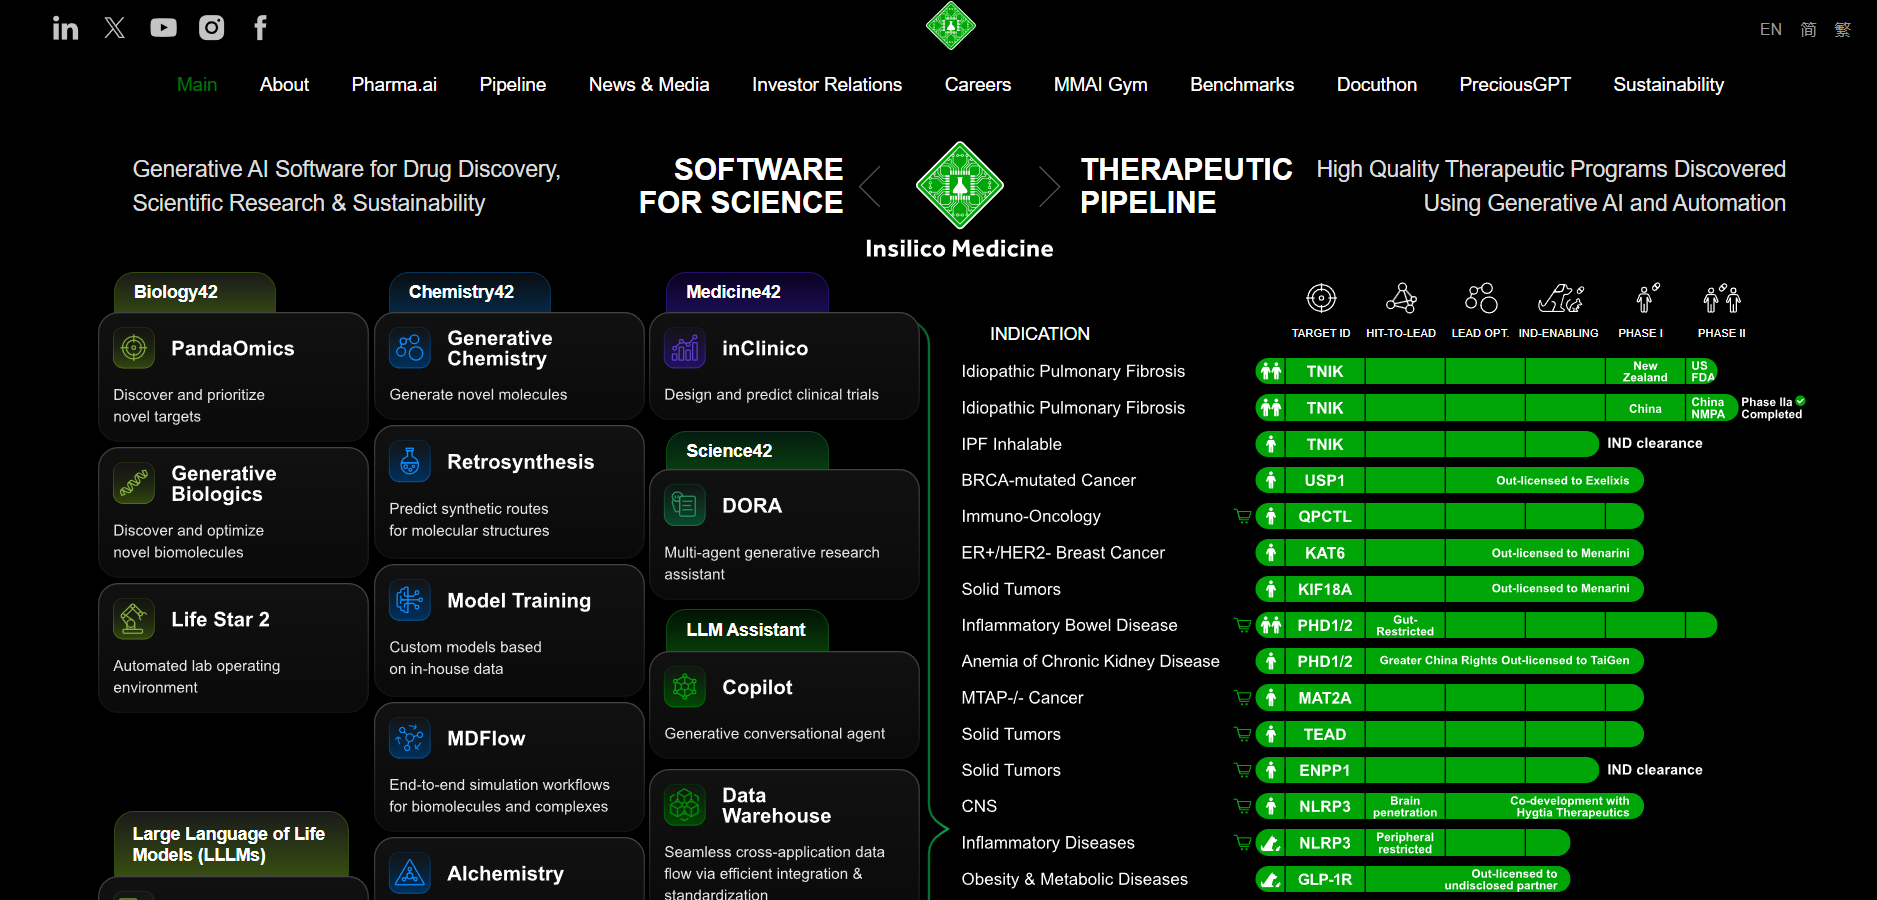Click the Phase II stage icon
This screenshot has height=900, width=1877.
(x=1722, y=298)
